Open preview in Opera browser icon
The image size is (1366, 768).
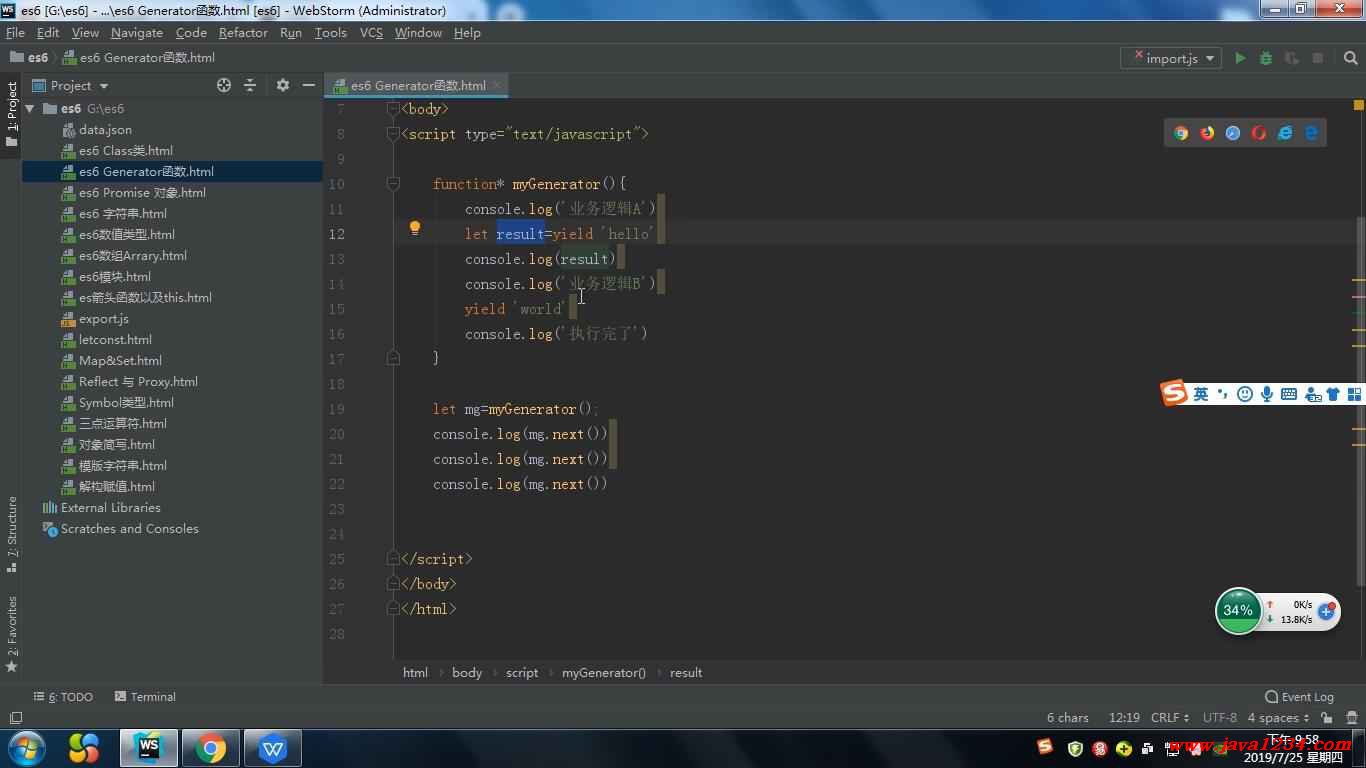tap(1259, 133)
